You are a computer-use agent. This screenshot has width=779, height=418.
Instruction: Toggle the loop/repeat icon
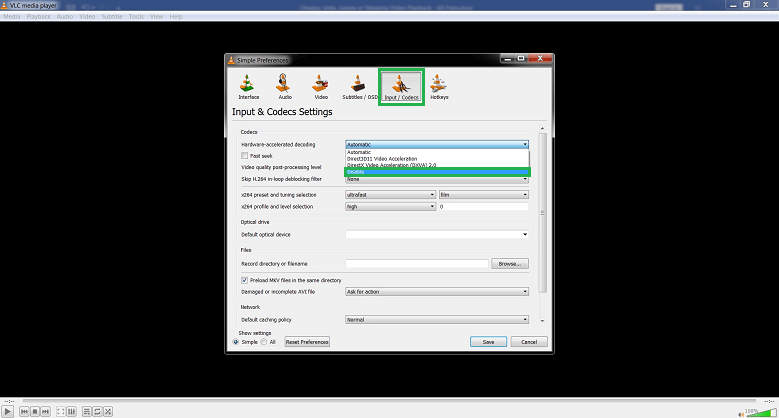(97, 412)
